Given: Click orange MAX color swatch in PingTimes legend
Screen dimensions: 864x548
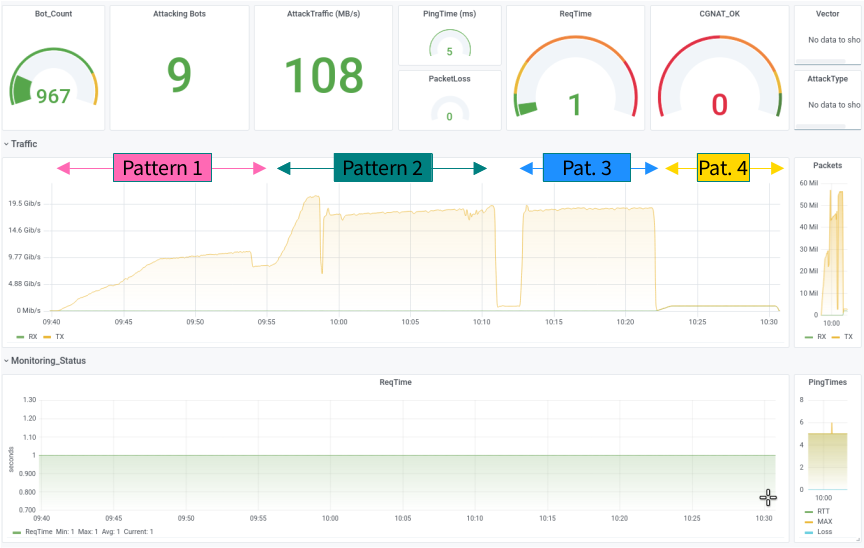Looking at the screenshot, I should [809, 522].
